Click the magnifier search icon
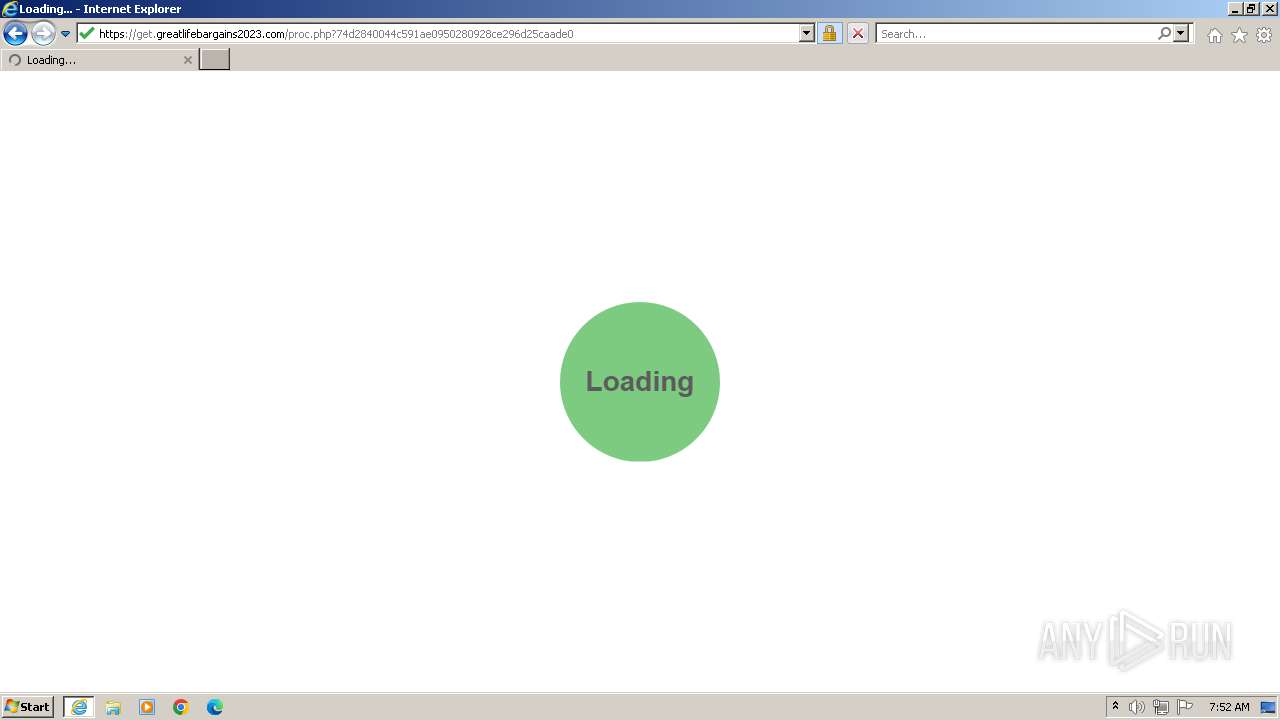Image resolution: width=1280 pixels, height=720 pixels. pyautogui.click(x=1164, y=33)
